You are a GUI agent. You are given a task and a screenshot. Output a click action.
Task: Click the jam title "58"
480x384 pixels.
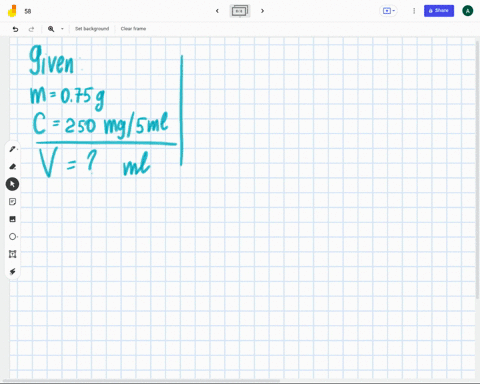[28, 11]
